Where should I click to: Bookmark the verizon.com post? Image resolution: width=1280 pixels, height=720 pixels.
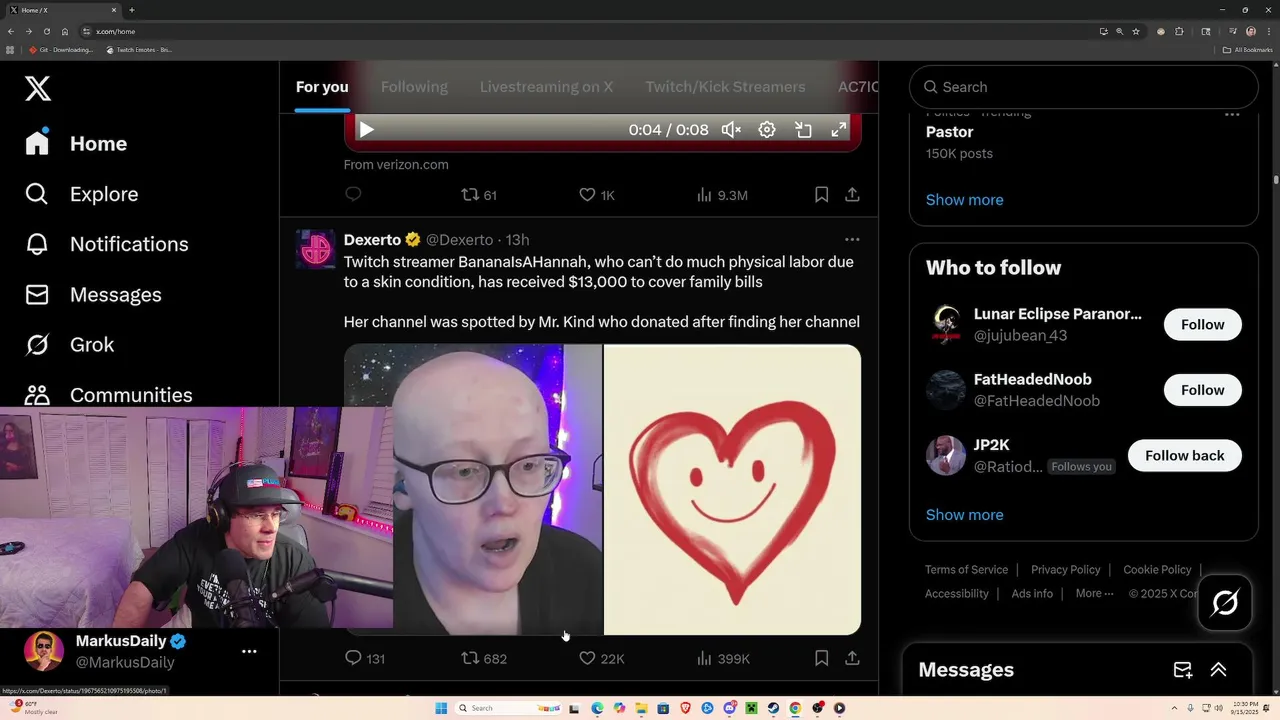tap(821, 195)
